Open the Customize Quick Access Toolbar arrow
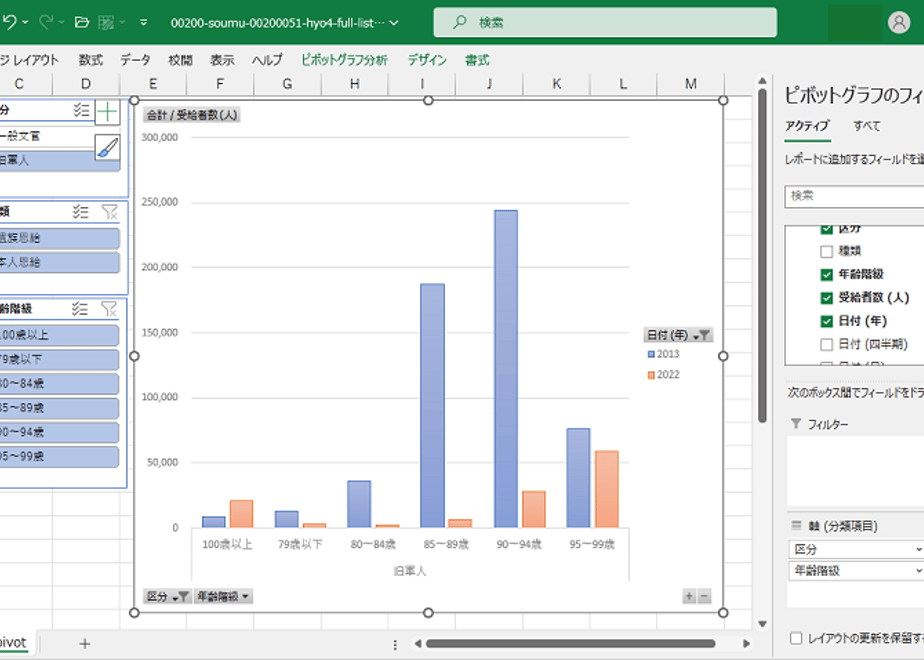Screen dimensions: 924x660 (x=144, y=23)
